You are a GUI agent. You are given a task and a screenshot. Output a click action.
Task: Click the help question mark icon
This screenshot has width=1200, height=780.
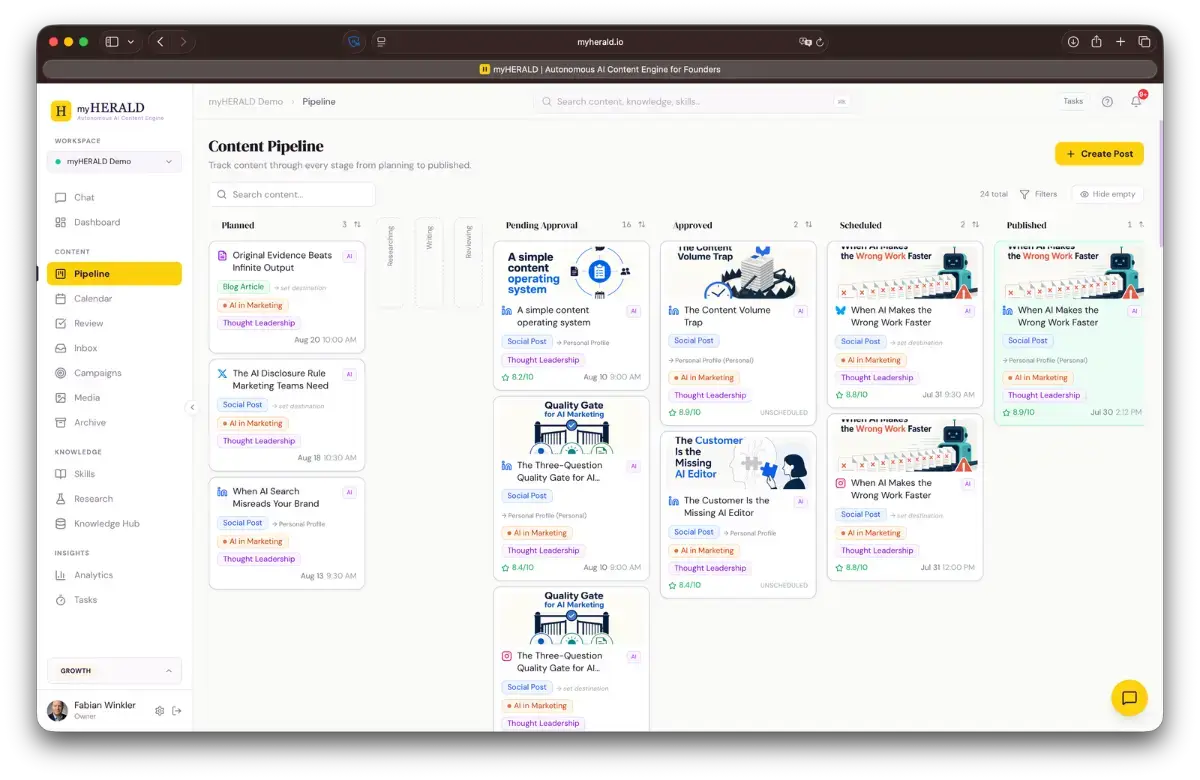[1107, 101]
